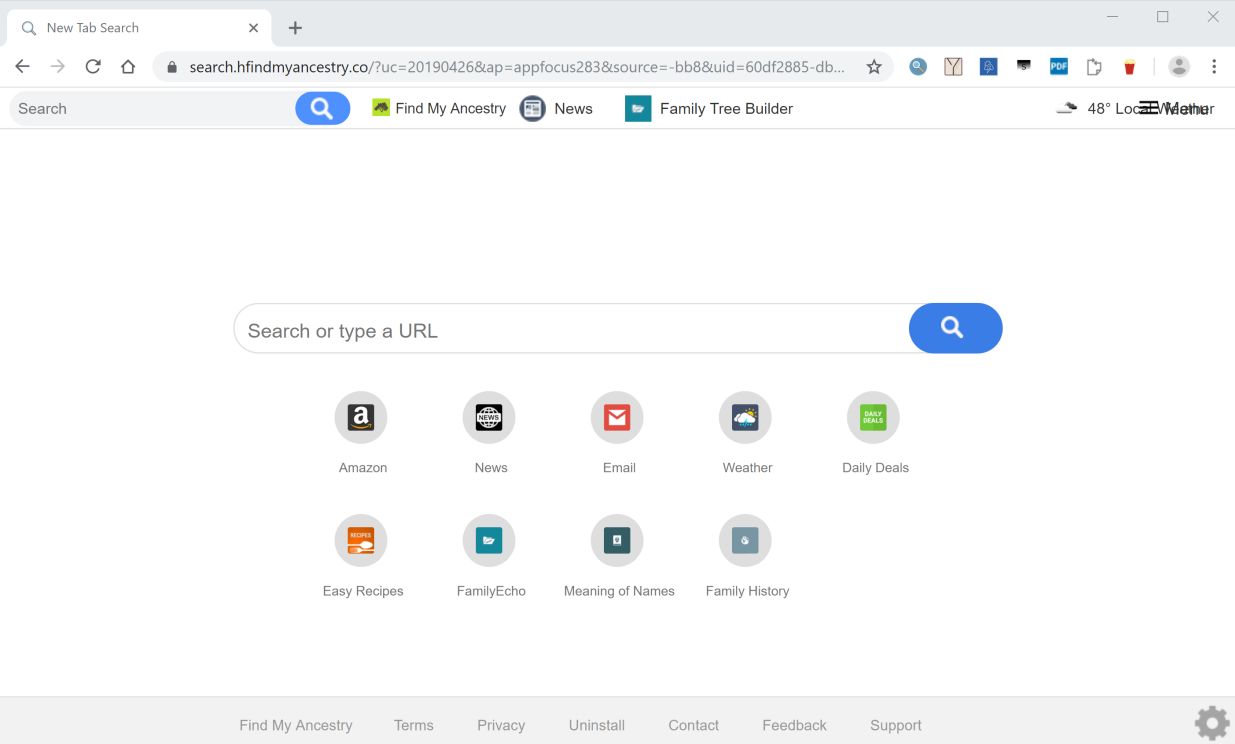Open the Daily Deals shortcut icon
The width and height of the screenshot is (1235, 744).
tap(873, 417)
